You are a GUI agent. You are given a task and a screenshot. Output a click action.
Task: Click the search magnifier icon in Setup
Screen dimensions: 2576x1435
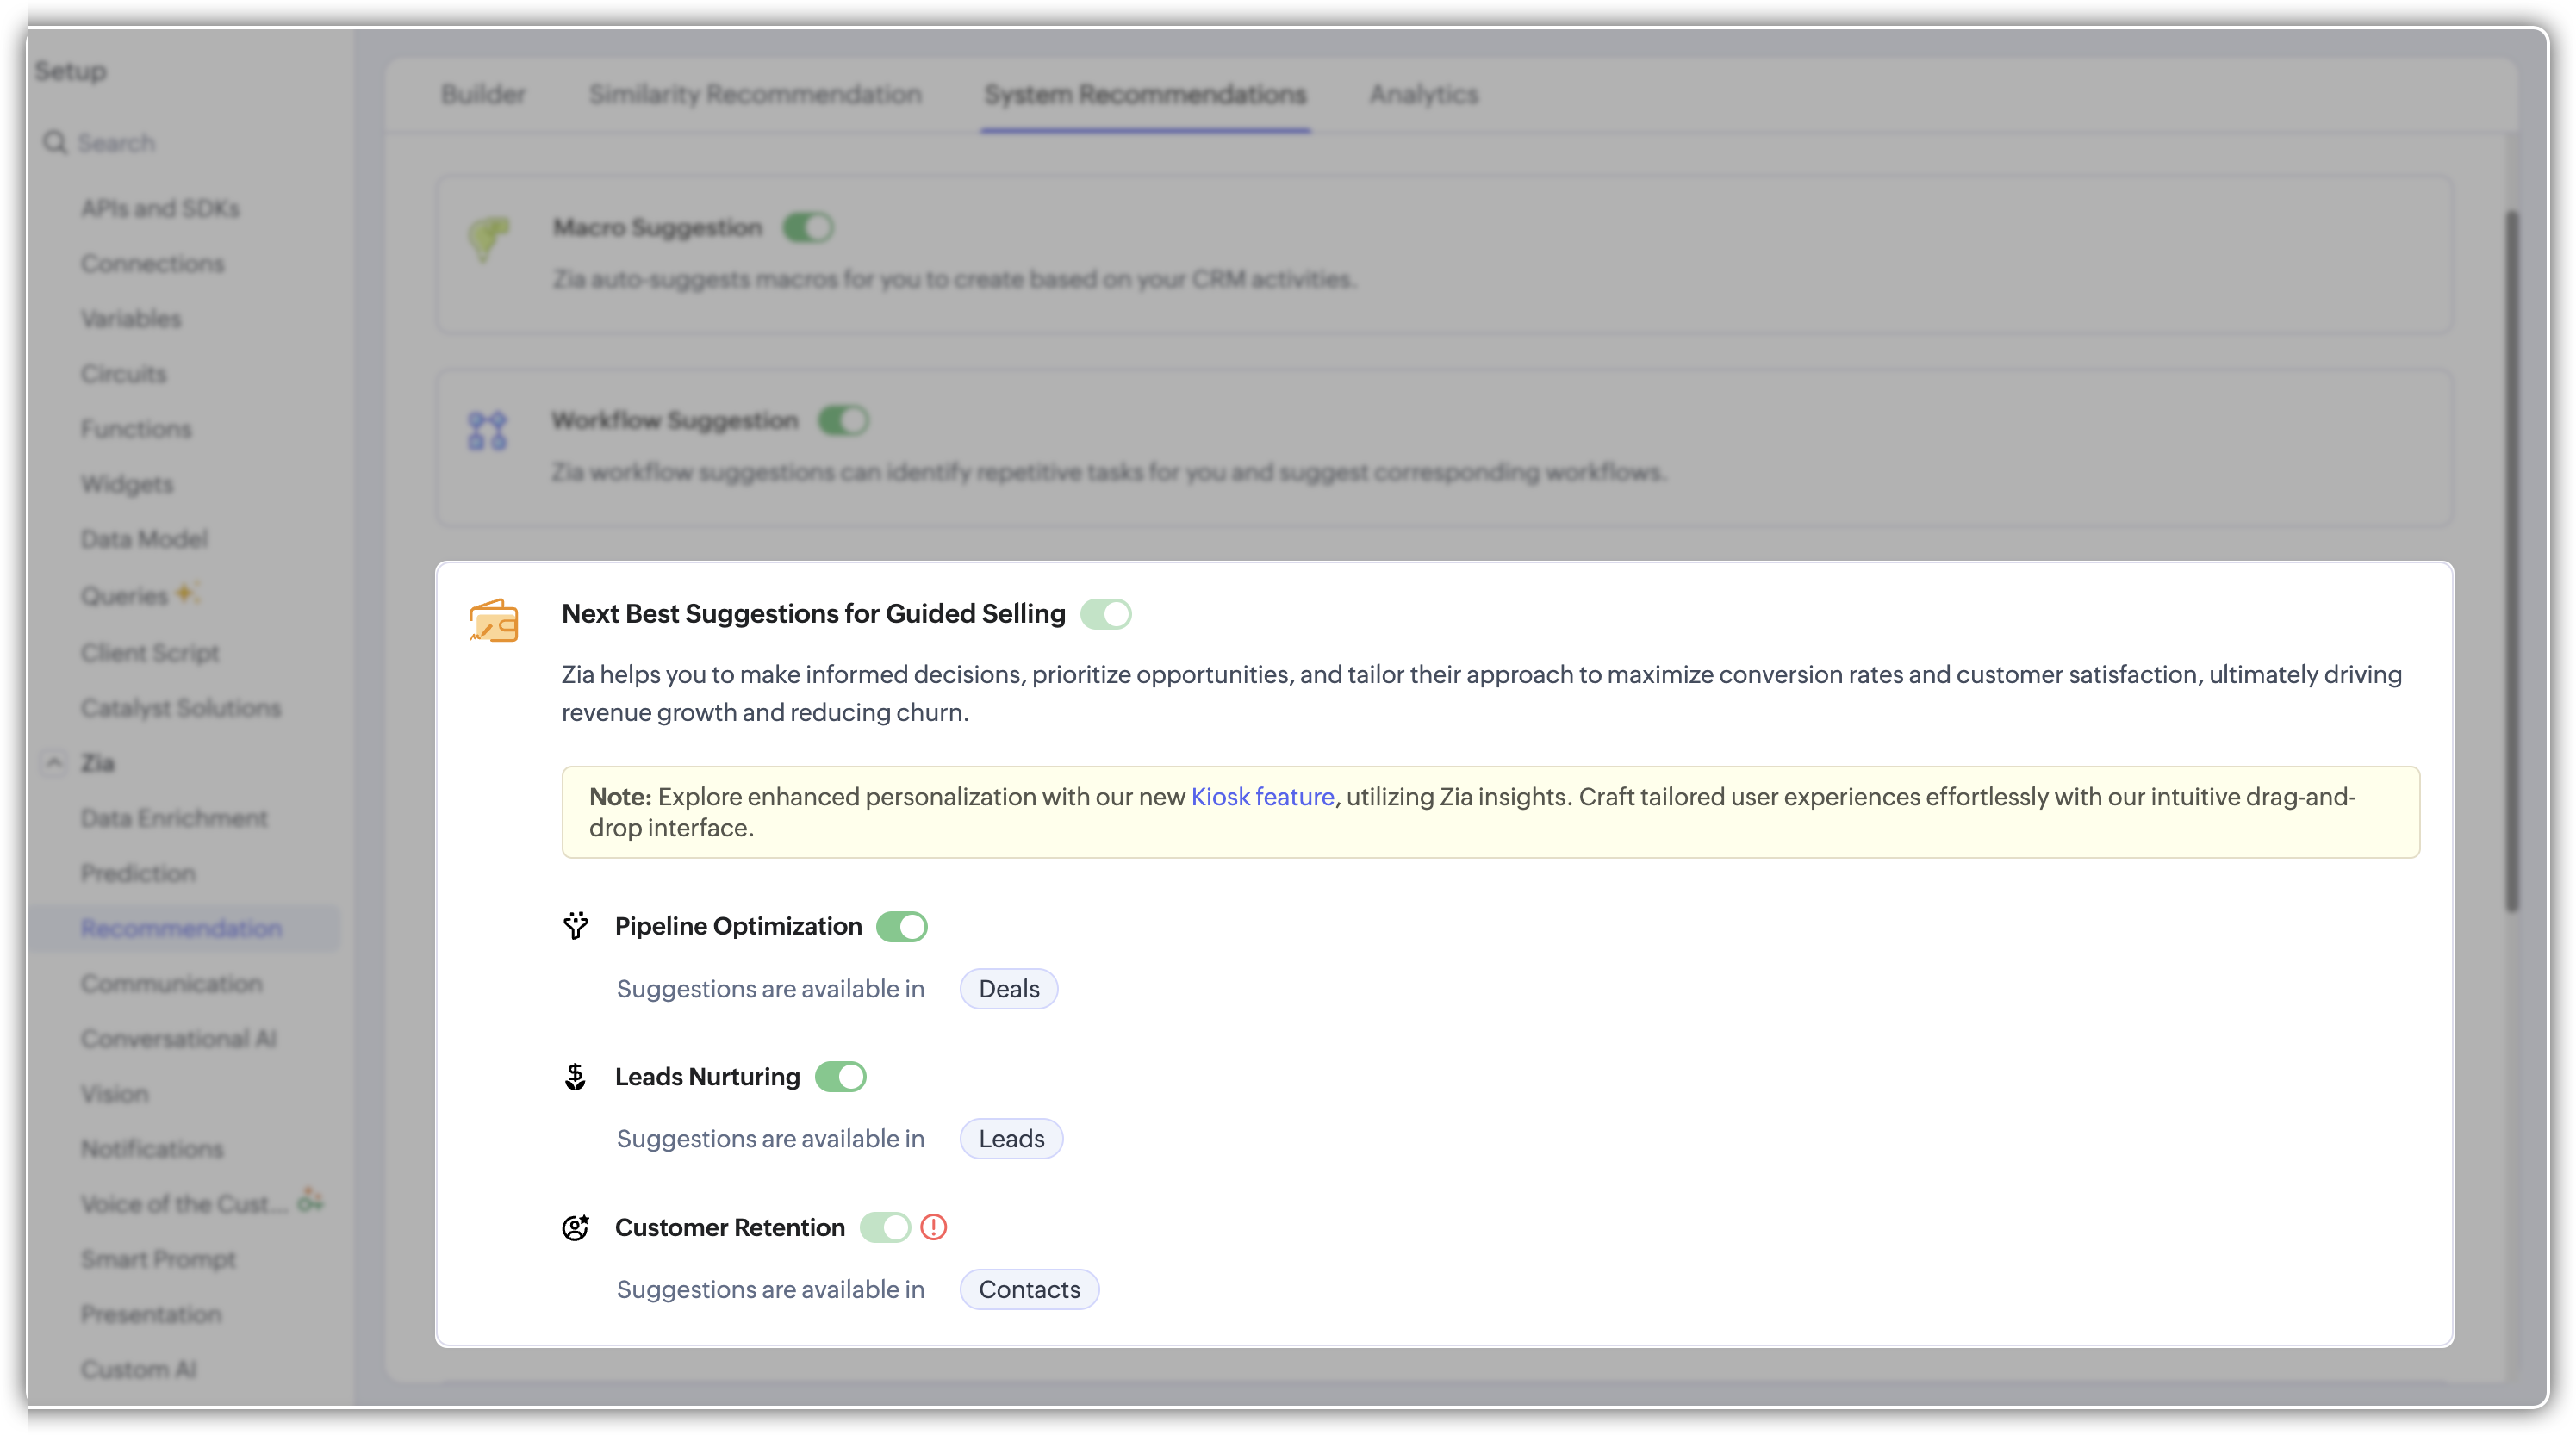(x=55, y=143)
